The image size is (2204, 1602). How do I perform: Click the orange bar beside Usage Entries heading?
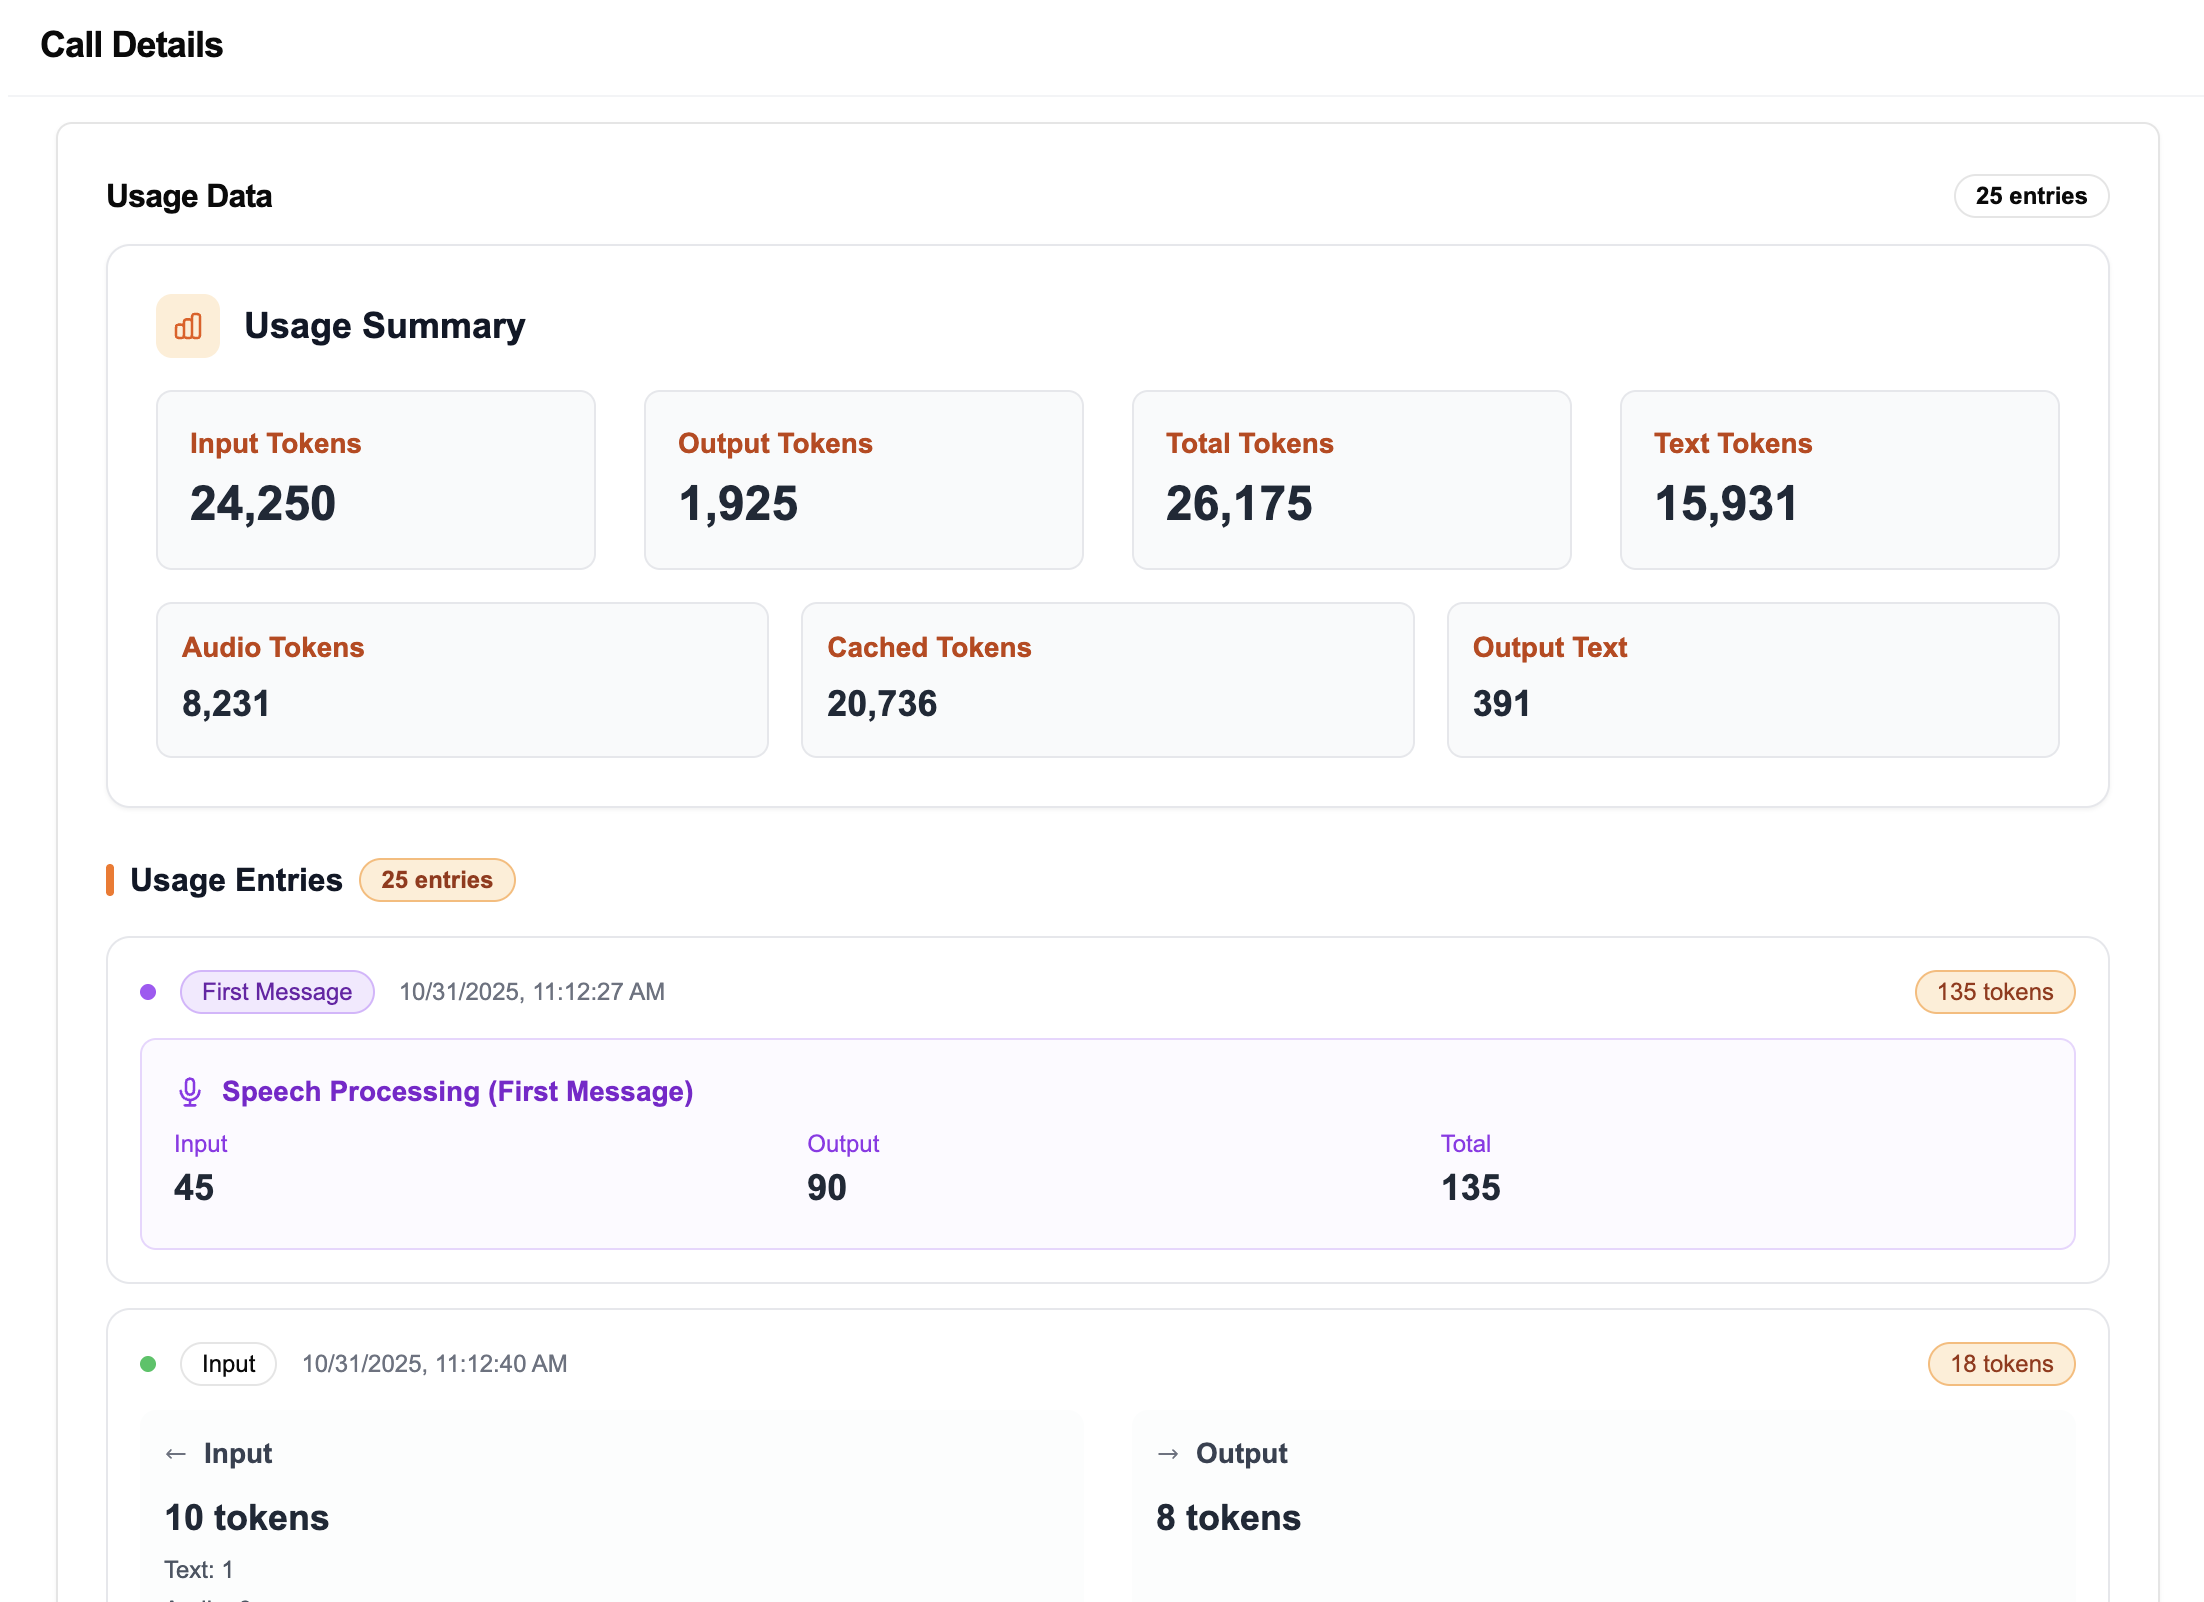tap(110, 880)
